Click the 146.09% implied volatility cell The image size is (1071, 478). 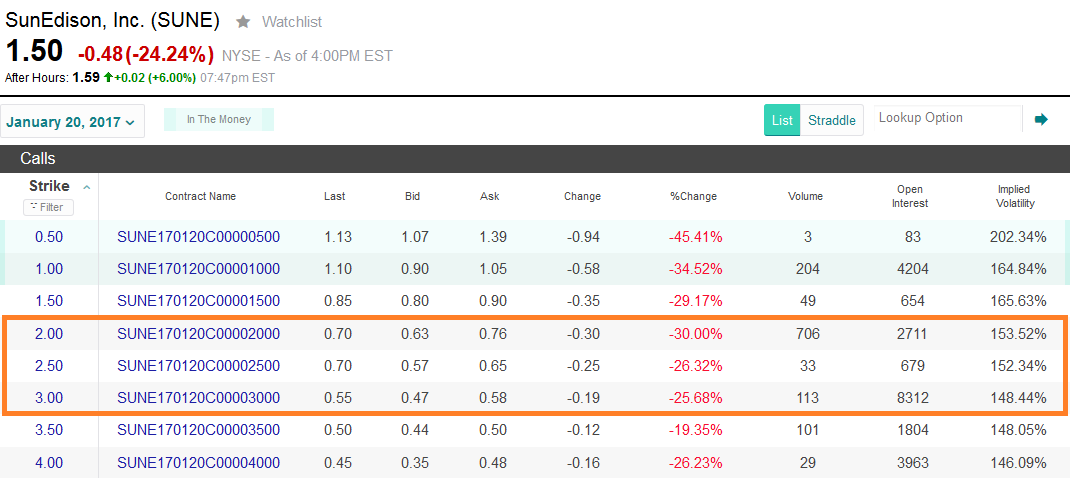click(x=1018, y=462)
